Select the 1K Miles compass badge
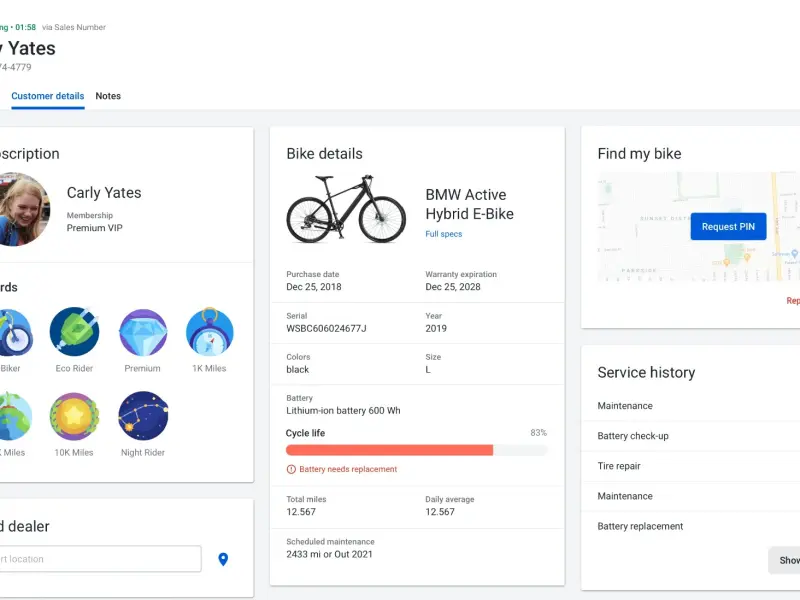Viewport: 800px width, 600px height. 210,332
